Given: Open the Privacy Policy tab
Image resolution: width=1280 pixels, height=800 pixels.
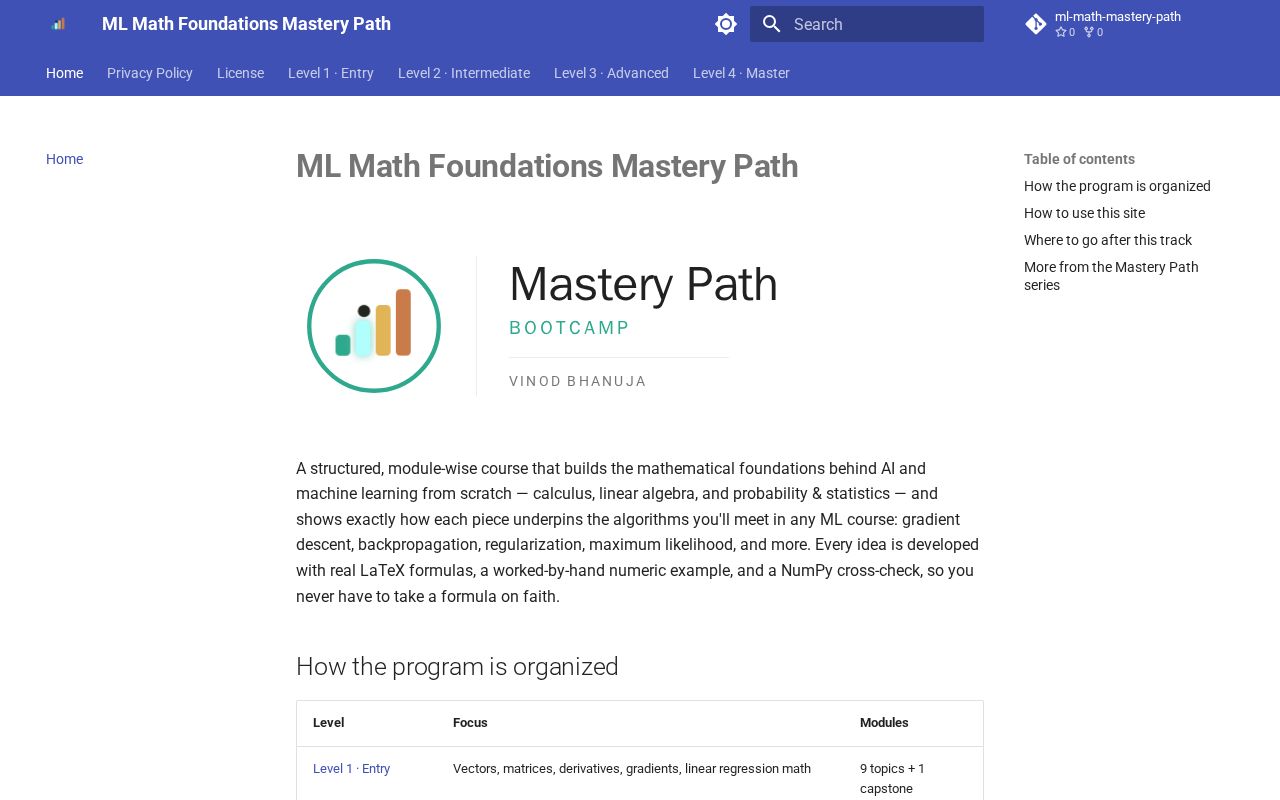Looking at the screenshot, I should pyautogui.click(x=150, y=73).
